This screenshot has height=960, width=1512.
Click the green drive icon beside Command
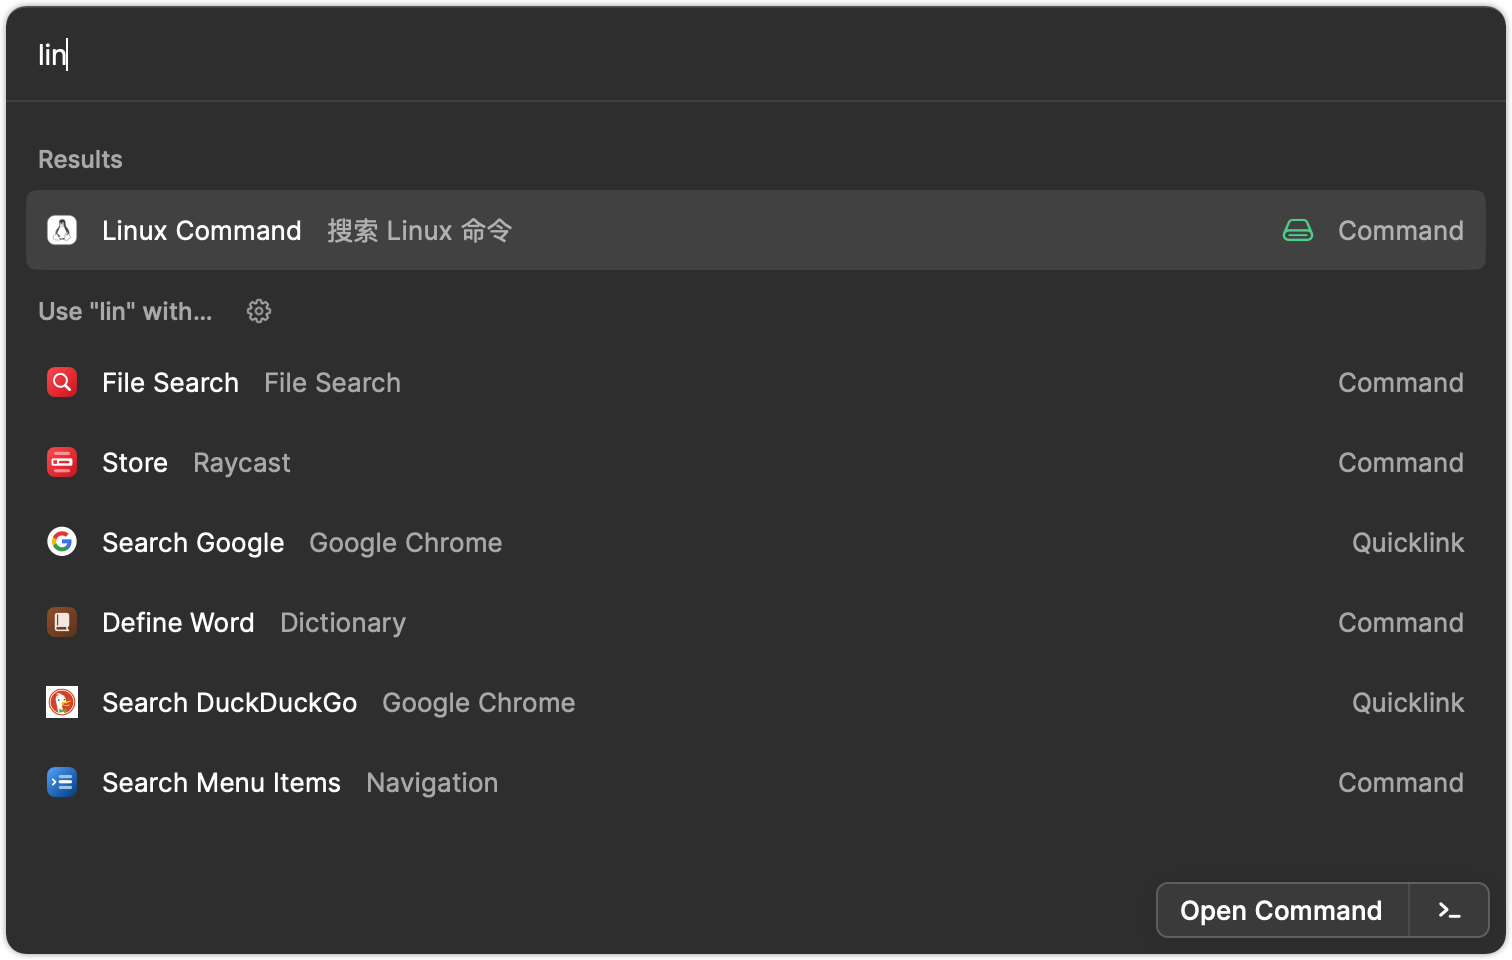[1297, 230]
